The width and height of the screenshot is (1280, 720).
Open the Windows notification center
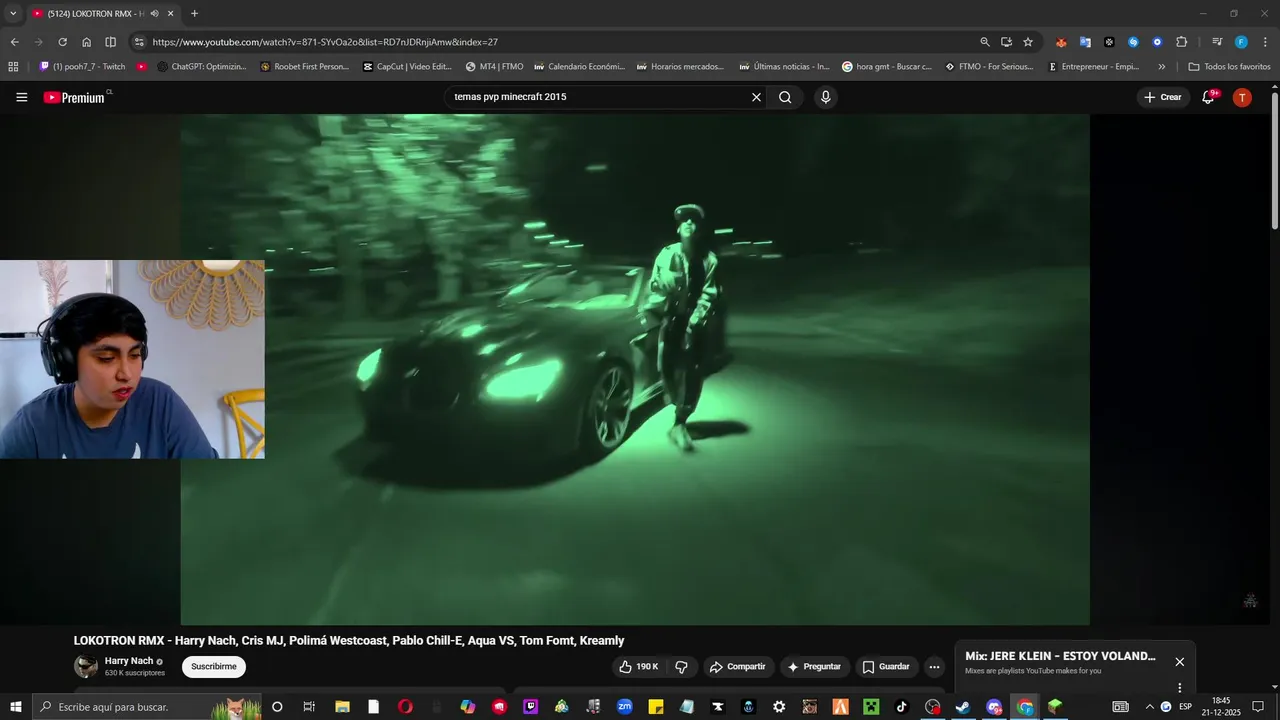pyautogui.click(x=1259, y=707)
